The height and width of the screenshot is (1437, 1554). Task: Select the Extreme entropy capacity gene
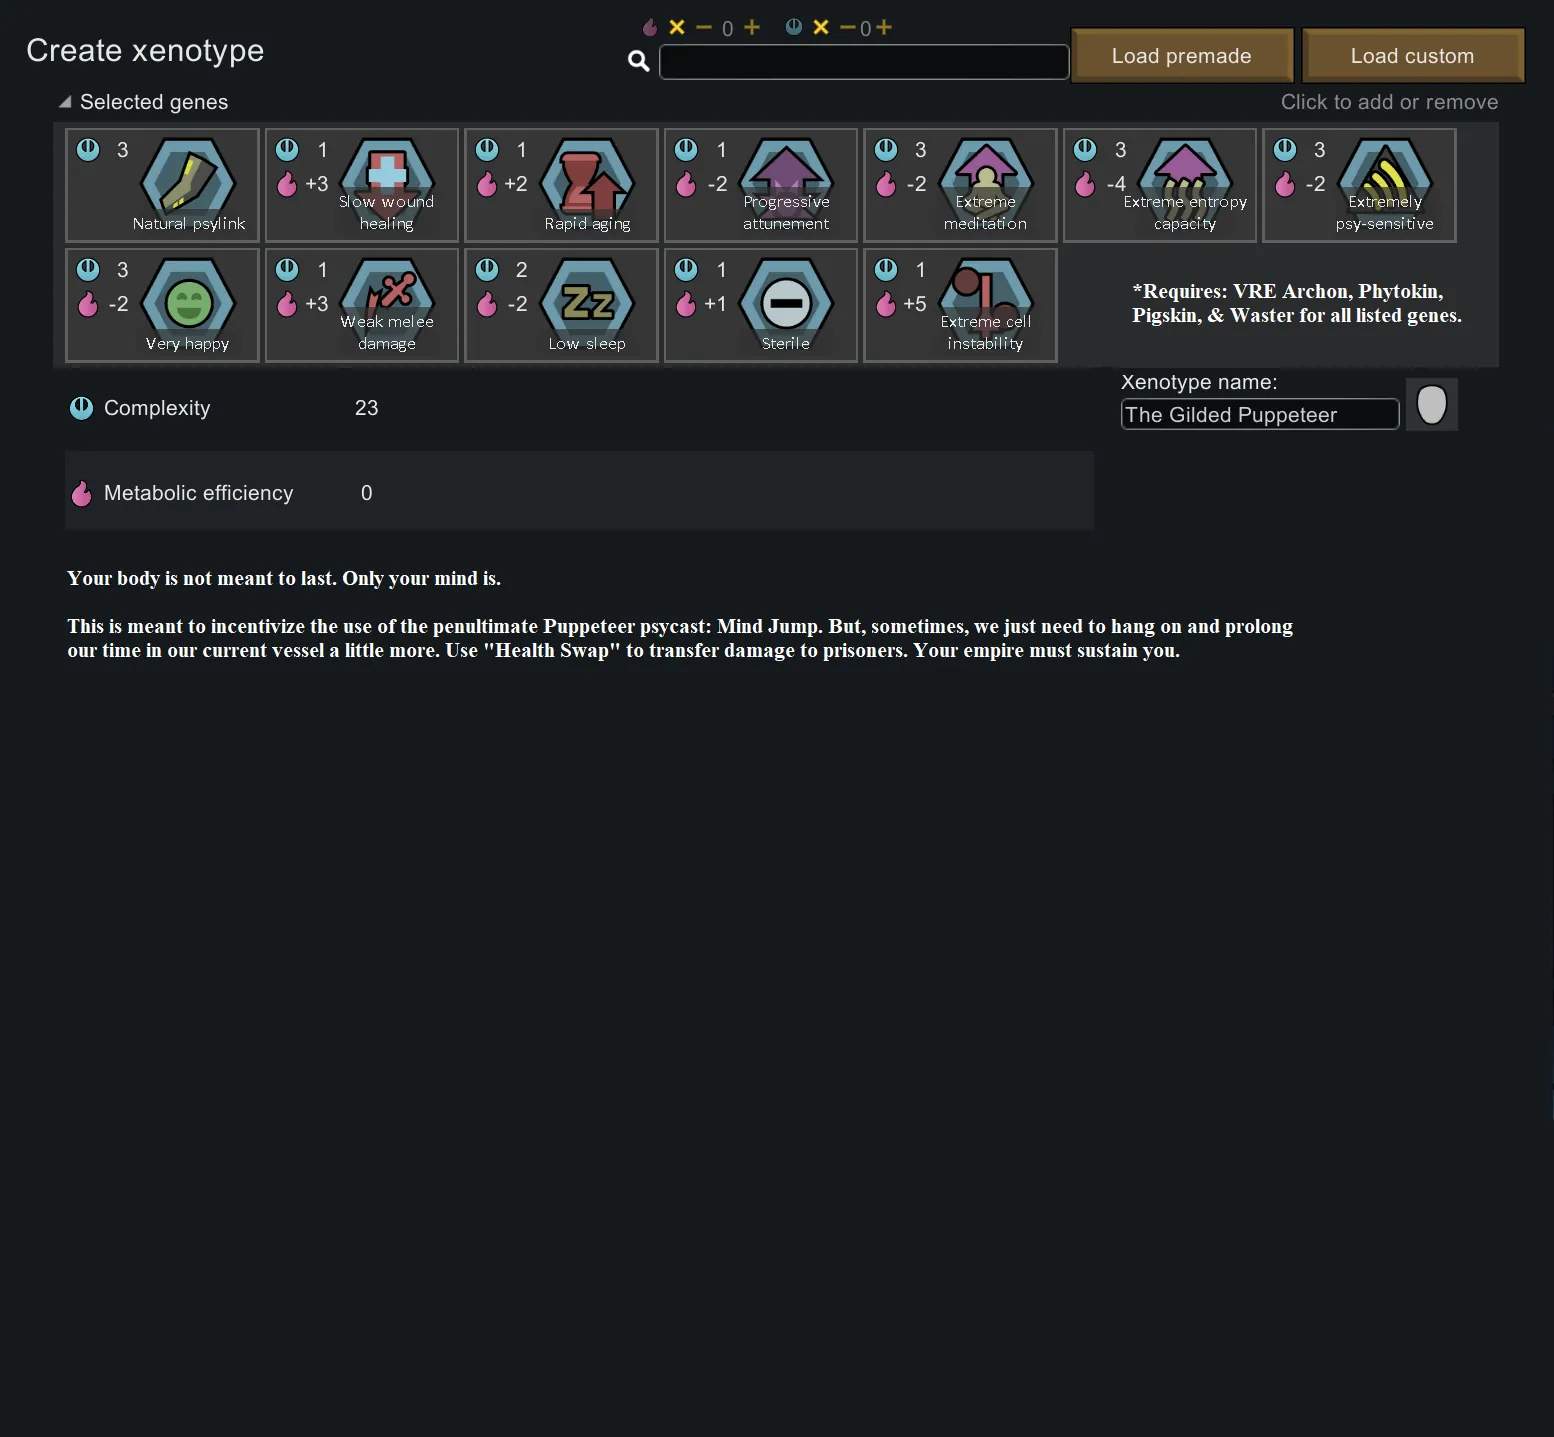coord(1159,185)
